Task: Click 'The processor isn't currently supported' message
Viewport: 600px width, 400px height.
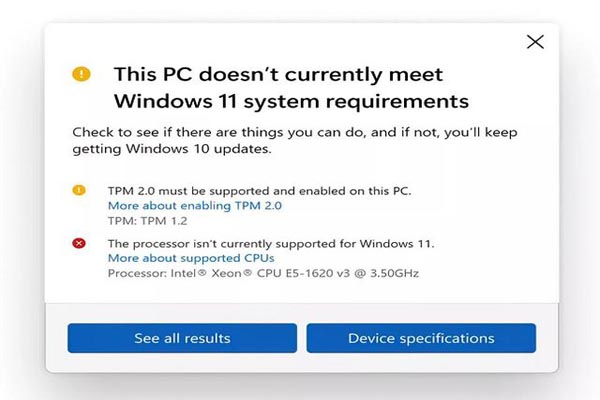Action: 271,243
